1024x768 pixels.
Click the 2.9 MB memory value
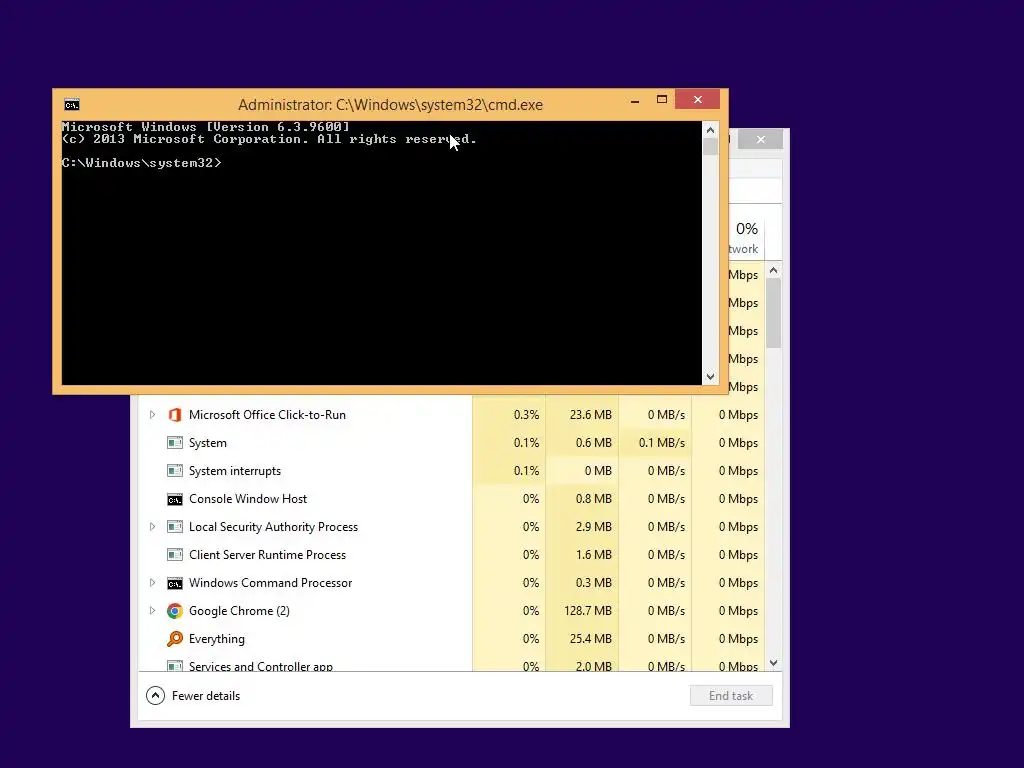tap(594, 527)
